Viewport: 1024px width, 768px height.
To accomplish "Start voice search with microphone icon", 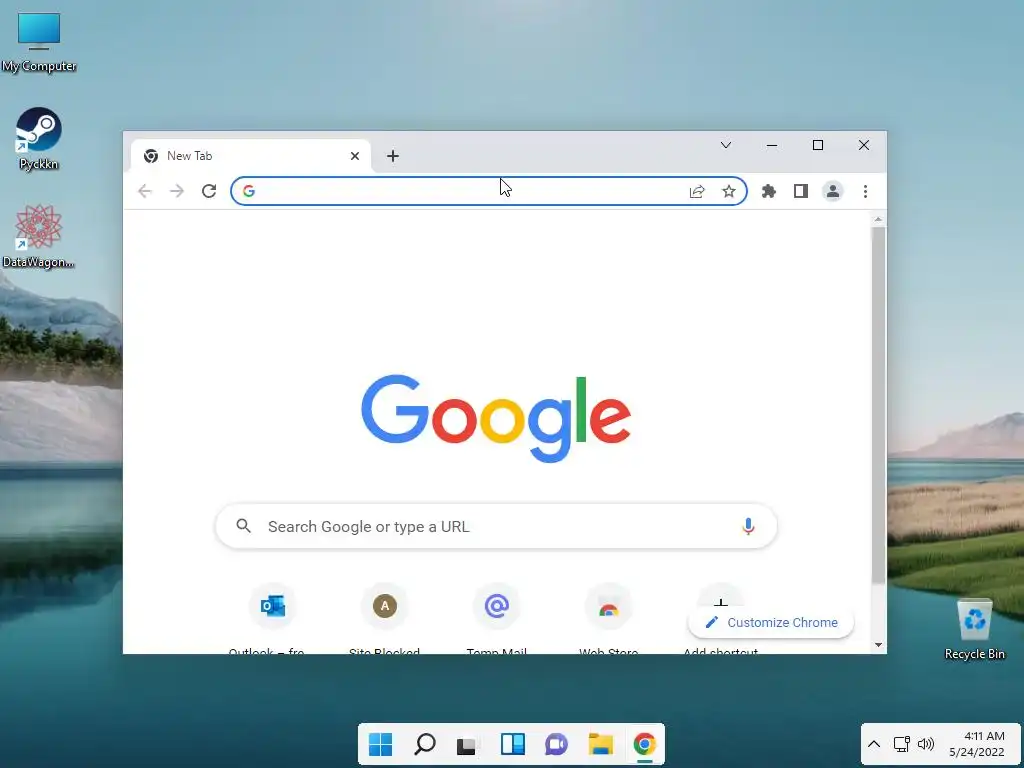I will 748,526.
